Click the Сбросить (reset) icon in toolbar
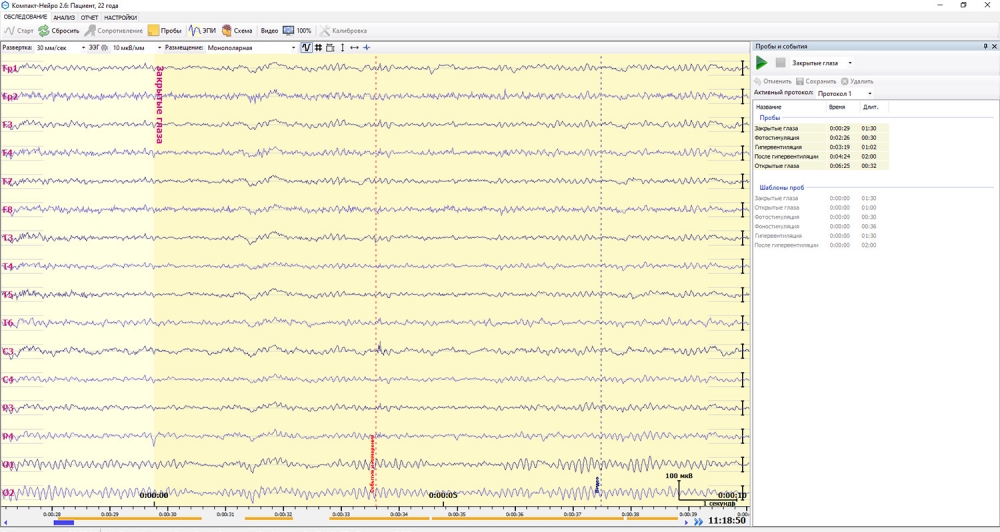Viewport: 1000px width, 532px height. point(44,31)
